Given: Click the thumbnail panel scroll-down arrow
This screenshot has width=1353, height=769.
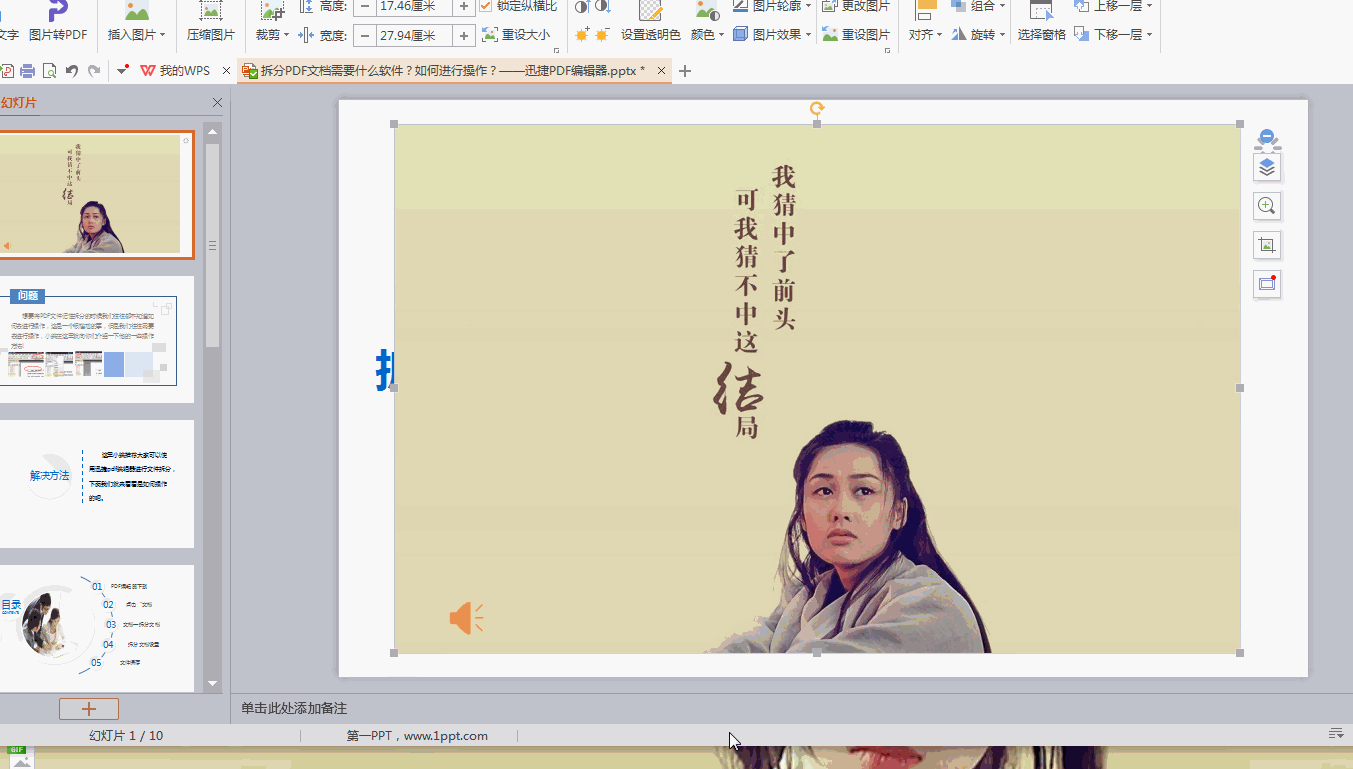Looking at the screenshot, I should tap(212, 684).
